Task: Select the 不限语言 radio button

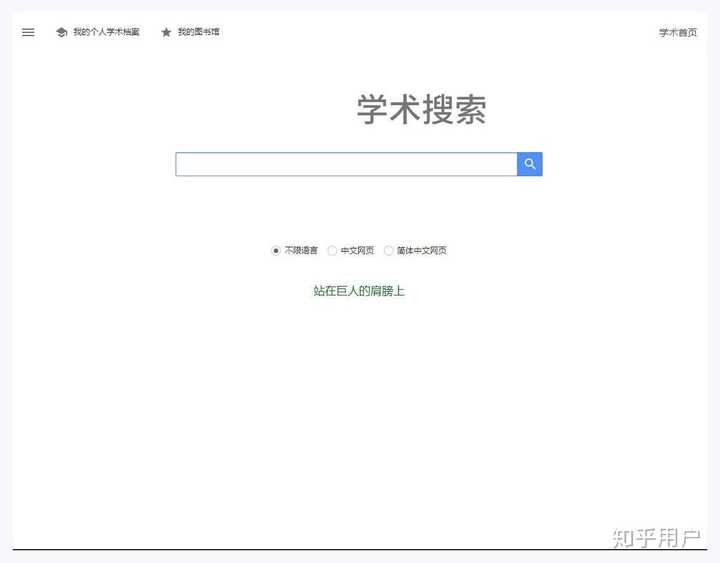Action: pos(276,250)
